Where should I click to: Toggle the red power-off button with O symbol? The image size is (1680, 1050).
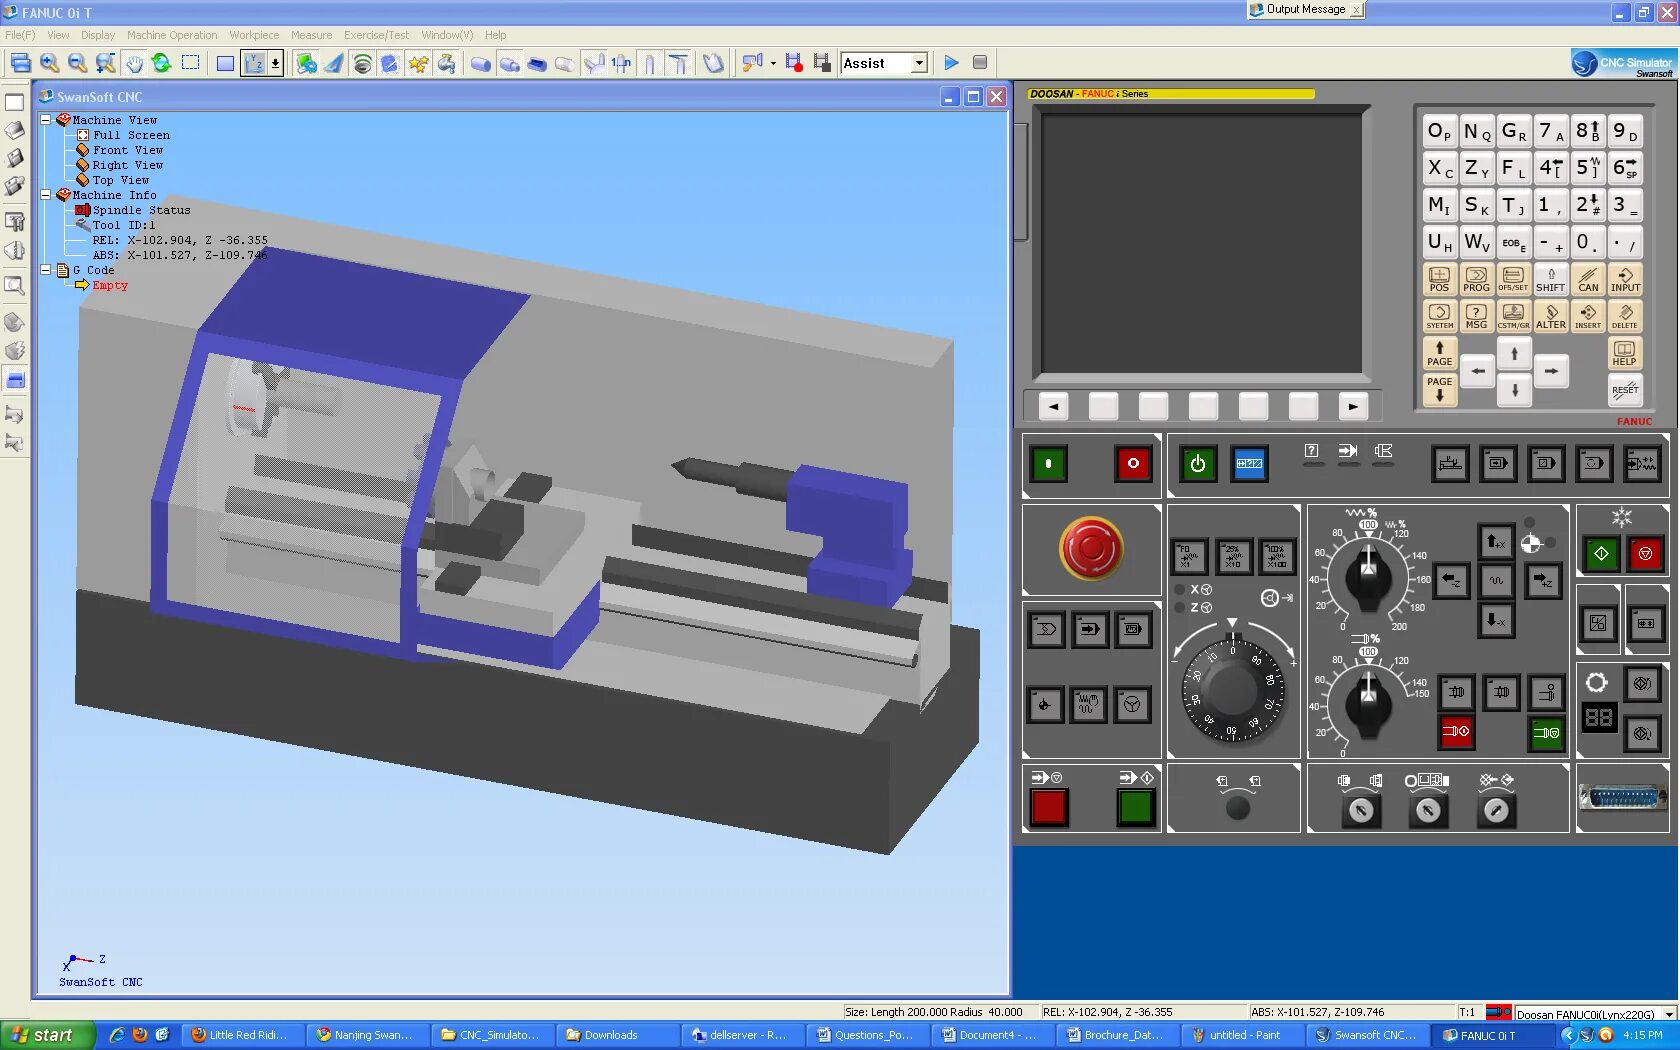pyautogui.click(x=1133, y=463)
